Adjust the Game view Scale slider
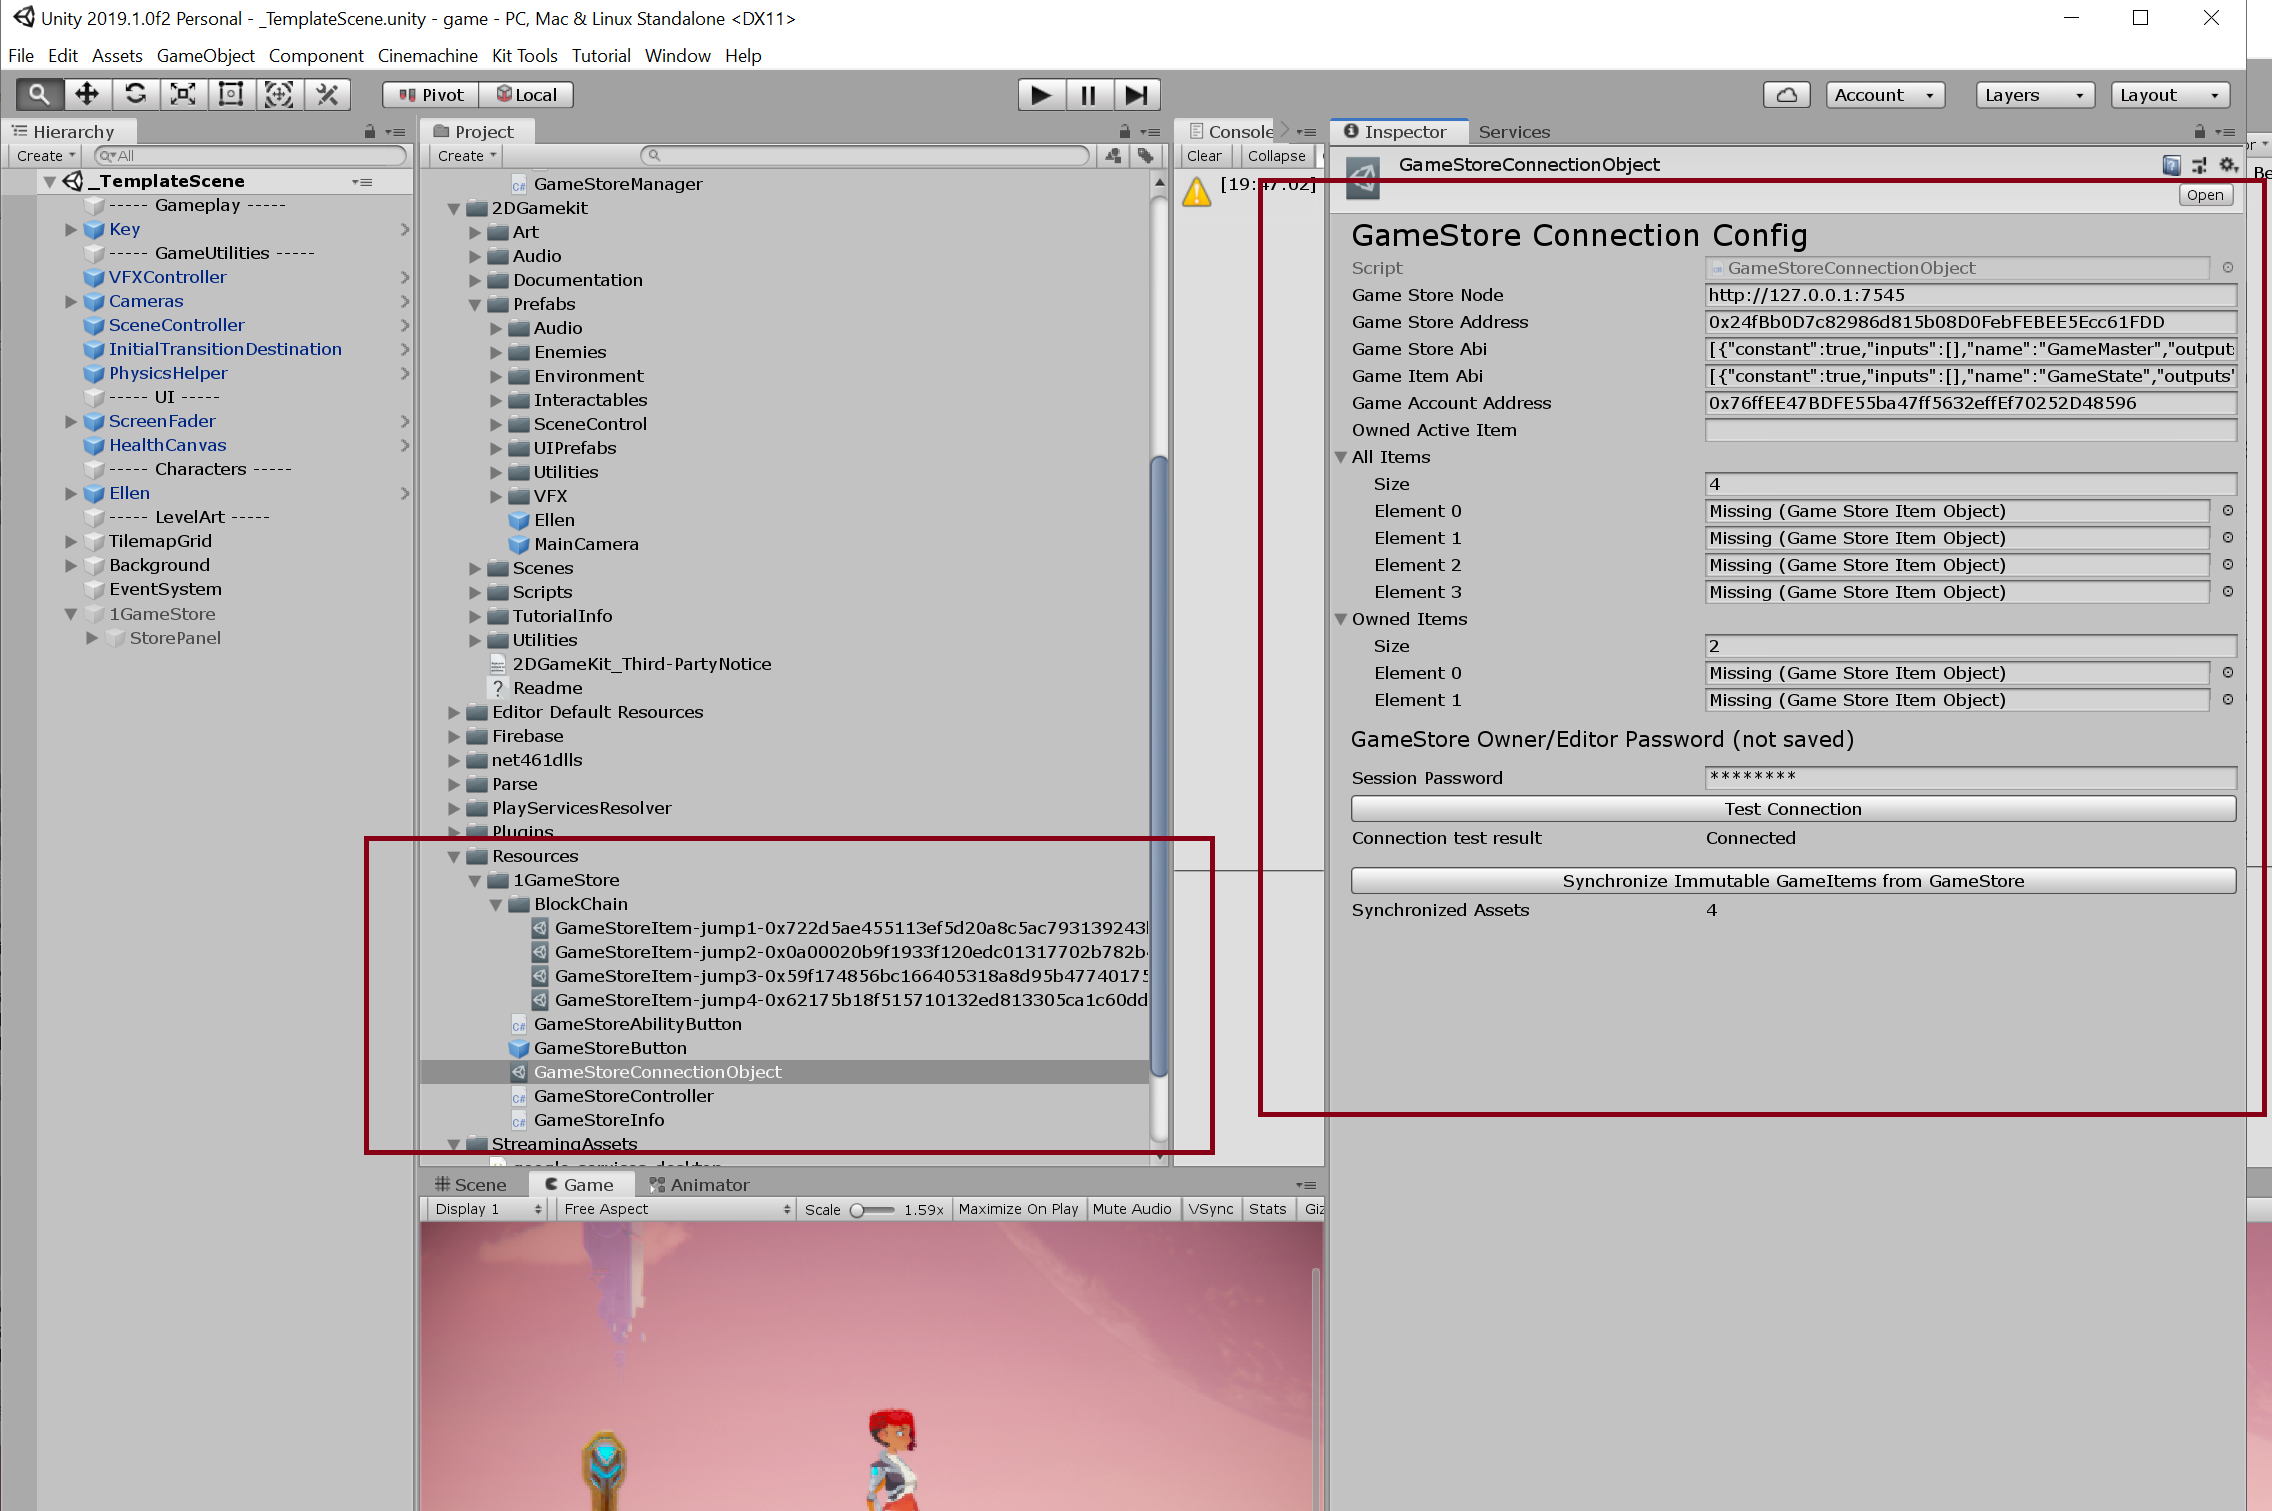Screen dimensions: 2272x1511 (x=858, y=1210)
